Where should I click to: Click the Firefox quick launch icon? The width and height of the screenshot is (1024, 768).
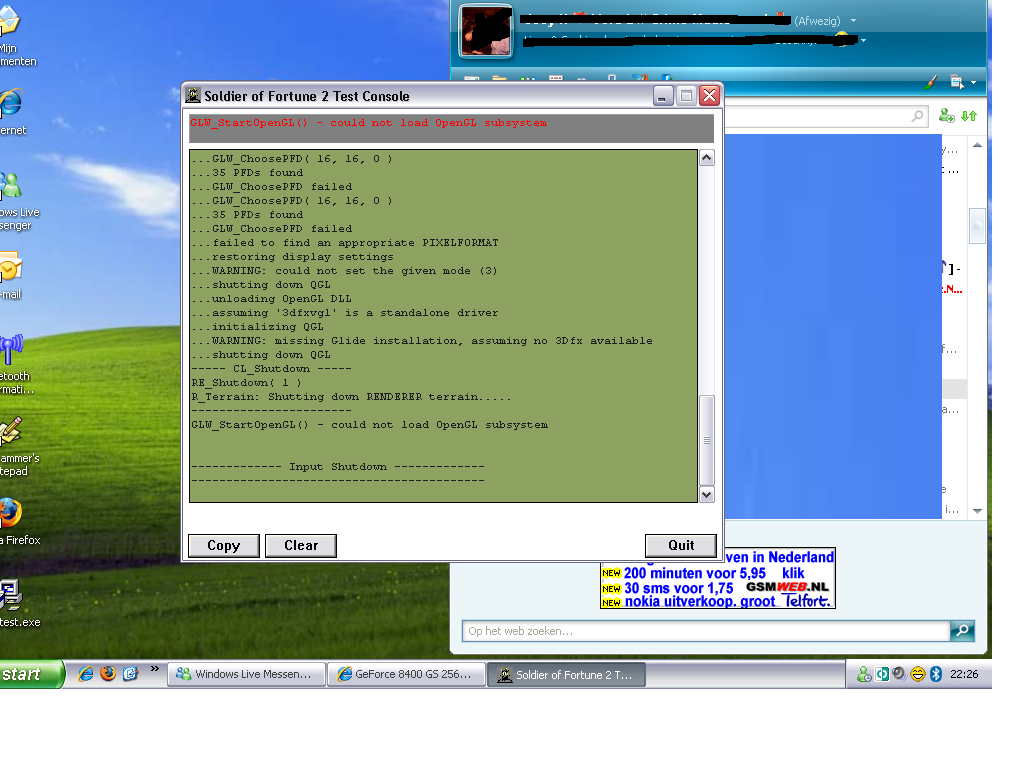tap(108, 674)
